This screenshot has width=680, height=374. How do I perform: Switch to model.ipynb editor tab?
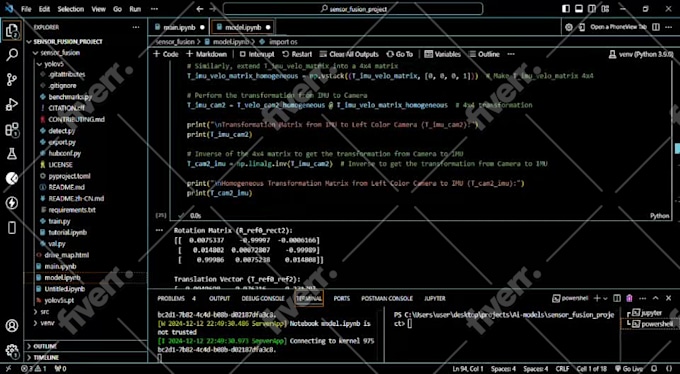point(243,27)
